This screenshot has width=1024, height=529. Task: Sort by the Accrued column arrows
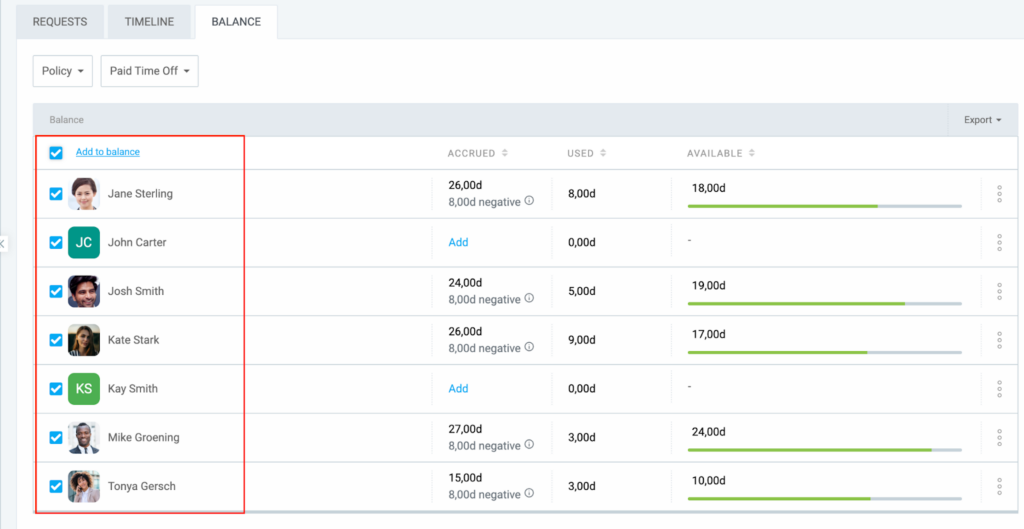[505, 153]
